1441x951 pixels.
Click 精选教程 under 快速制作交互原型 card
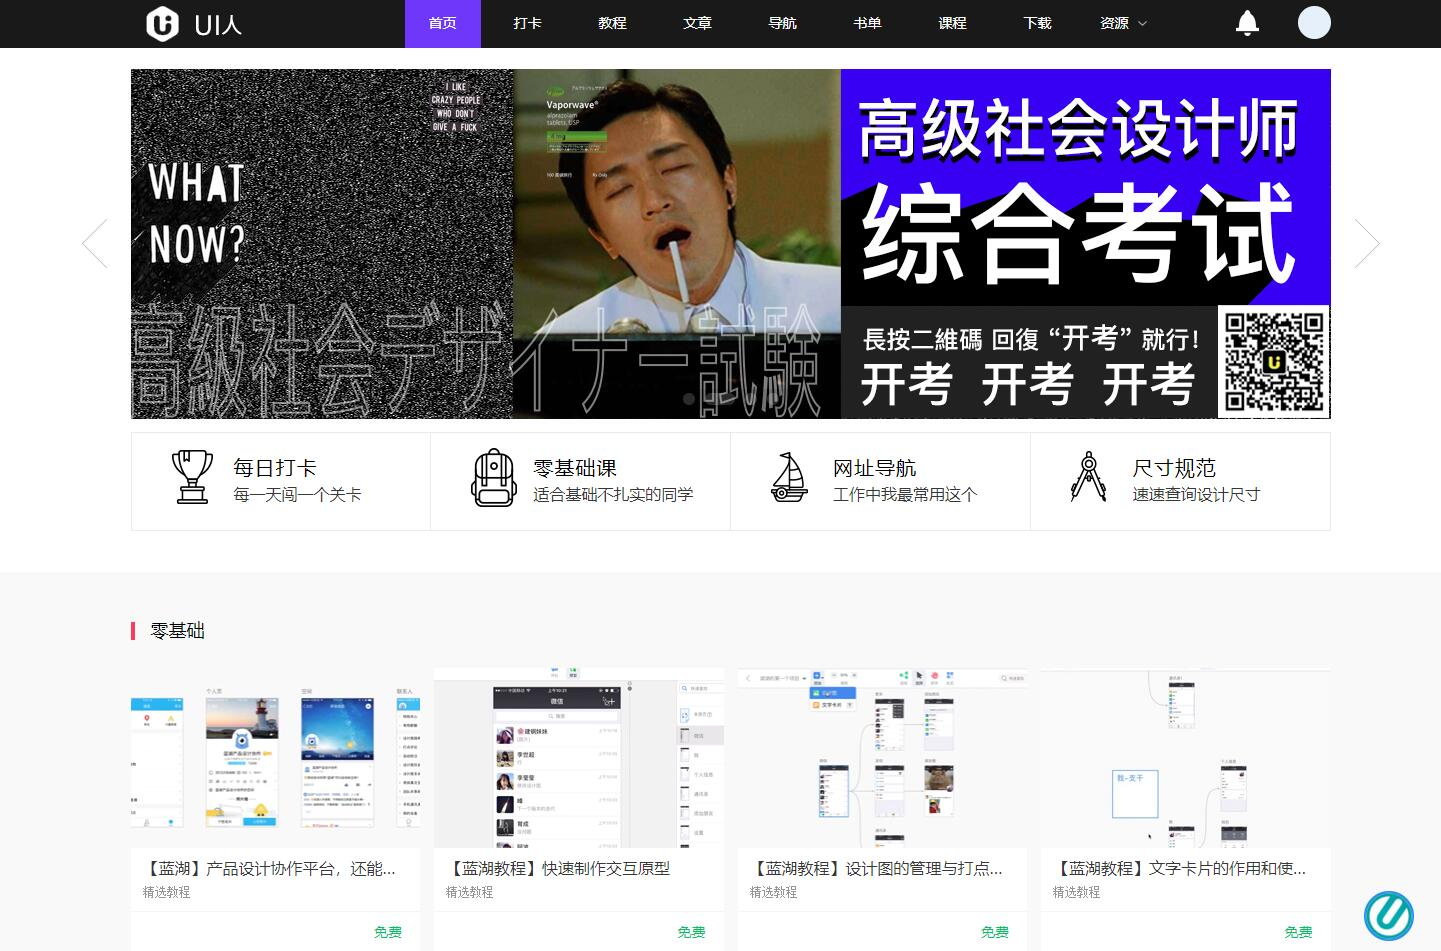(469, 892)
